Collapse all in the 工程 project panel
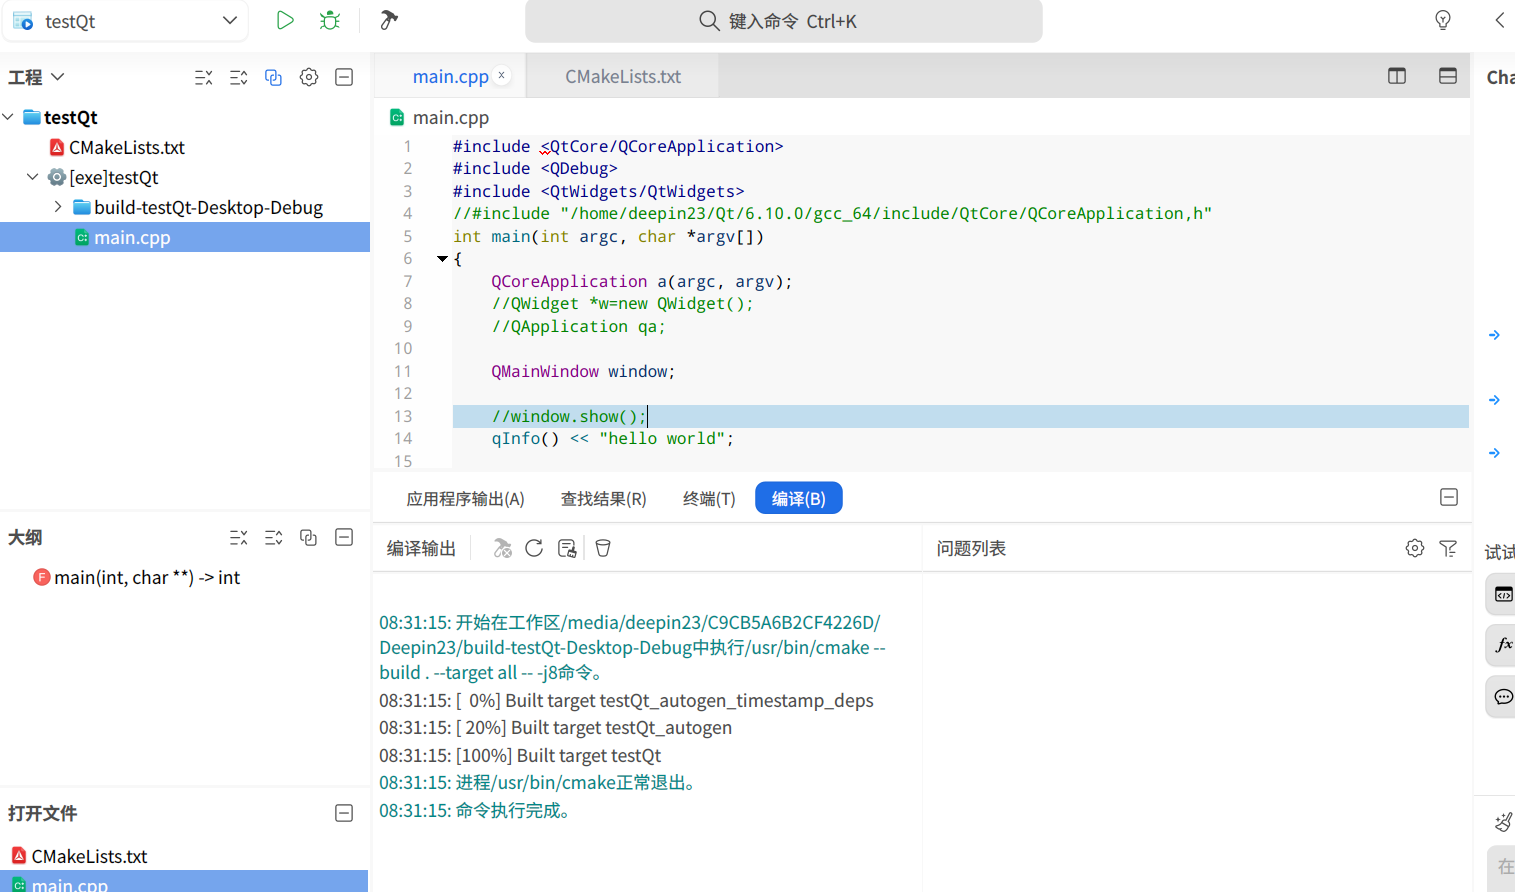This screenshot has height=892, width=1515. click(x=204, y=77)
